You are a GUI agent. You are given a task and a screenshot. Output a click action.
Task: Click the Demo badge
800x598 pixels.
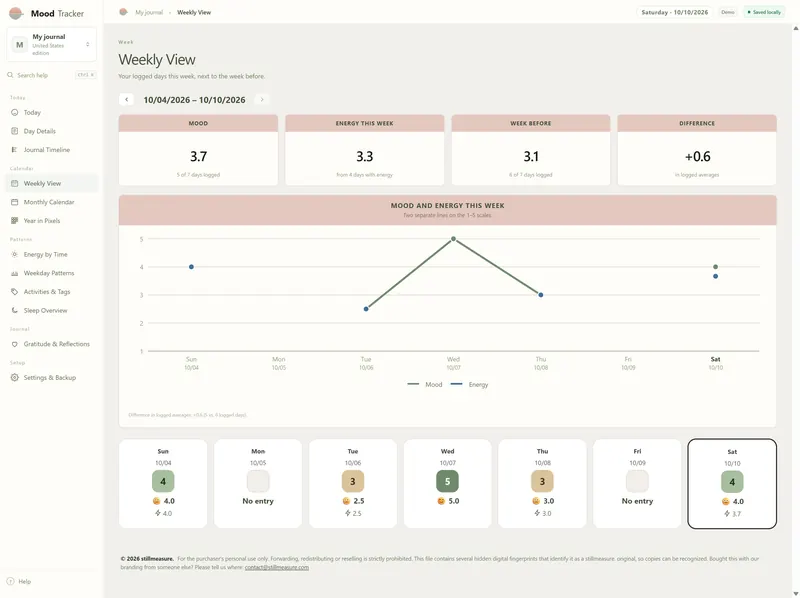[x=728, y=12]
